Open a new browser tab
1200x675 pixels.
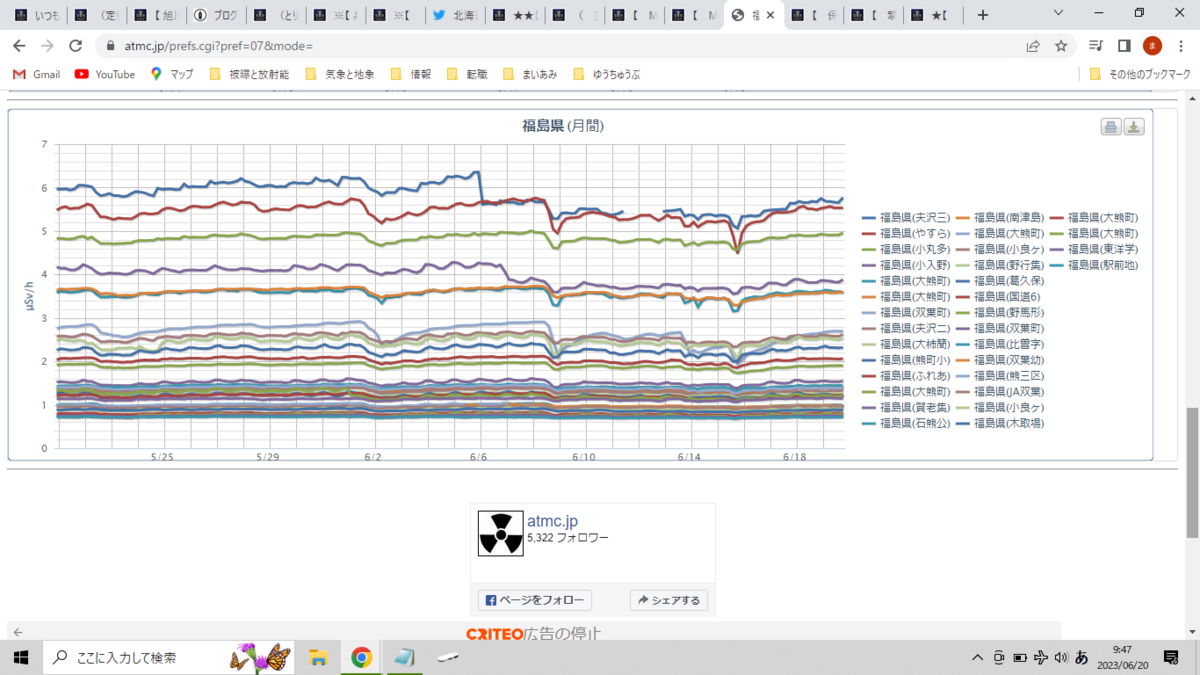[x=983, y=15]
